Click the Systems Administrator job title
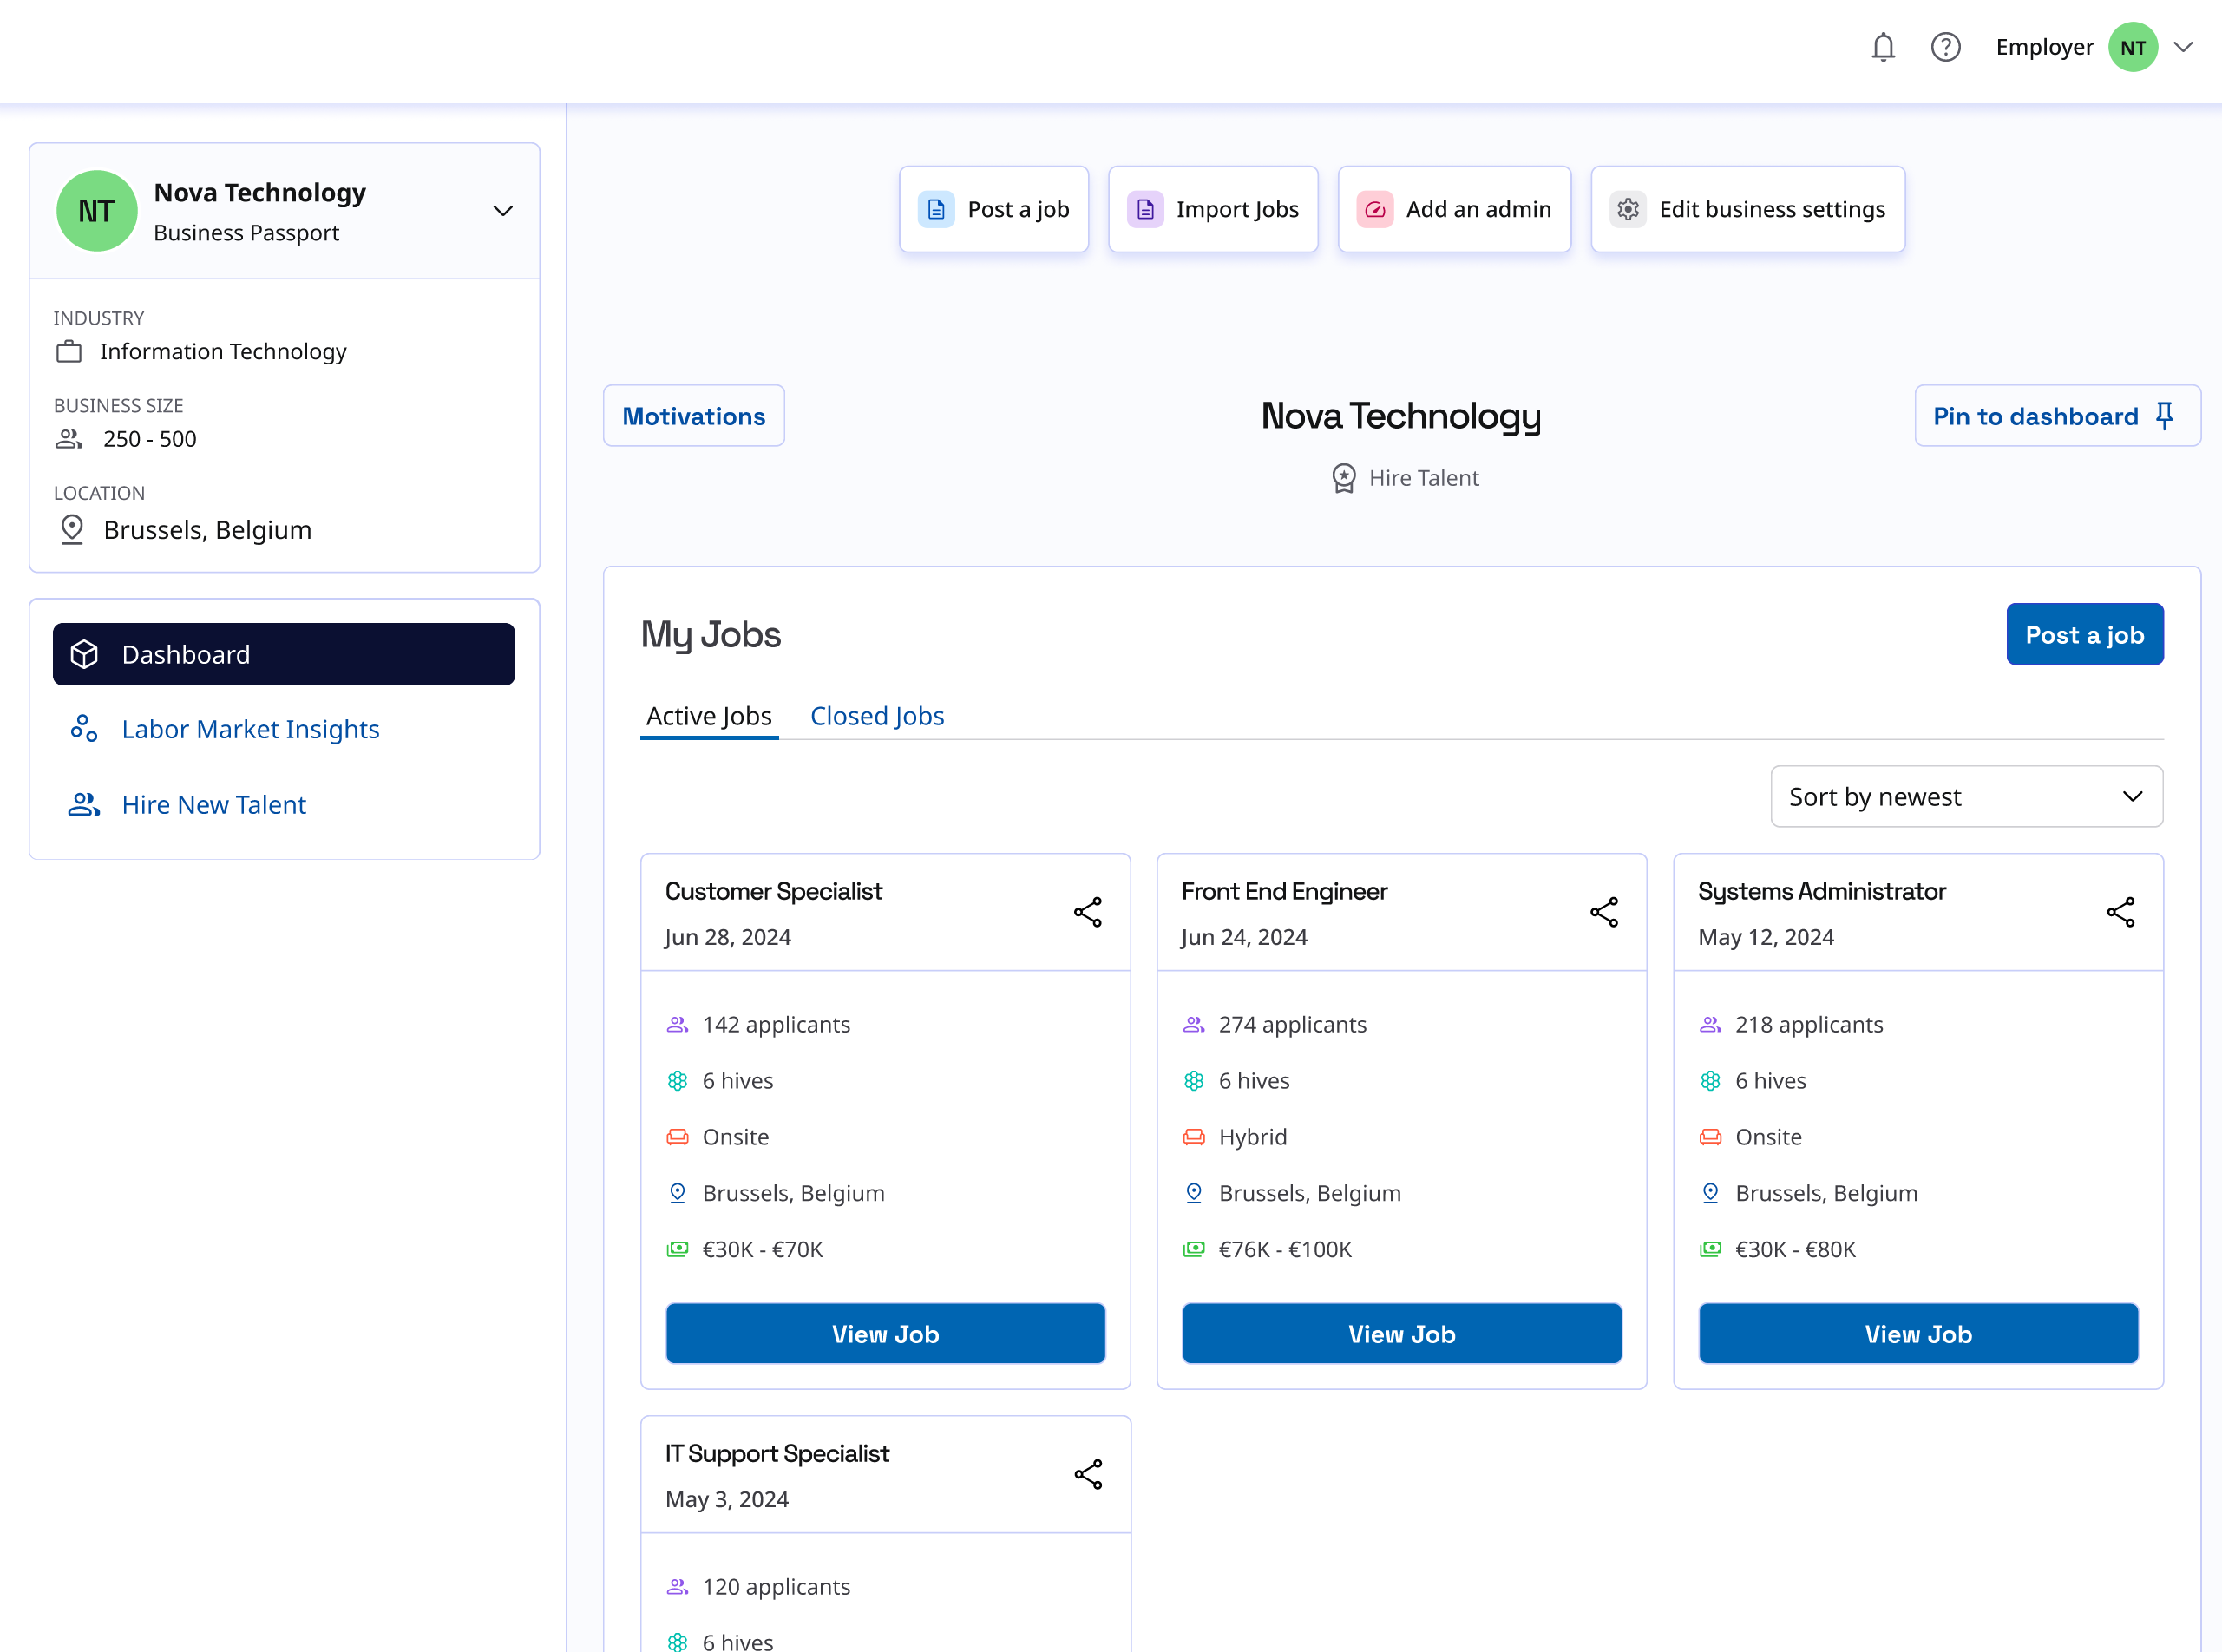2222x1652 pixels. coord(1821,892)
